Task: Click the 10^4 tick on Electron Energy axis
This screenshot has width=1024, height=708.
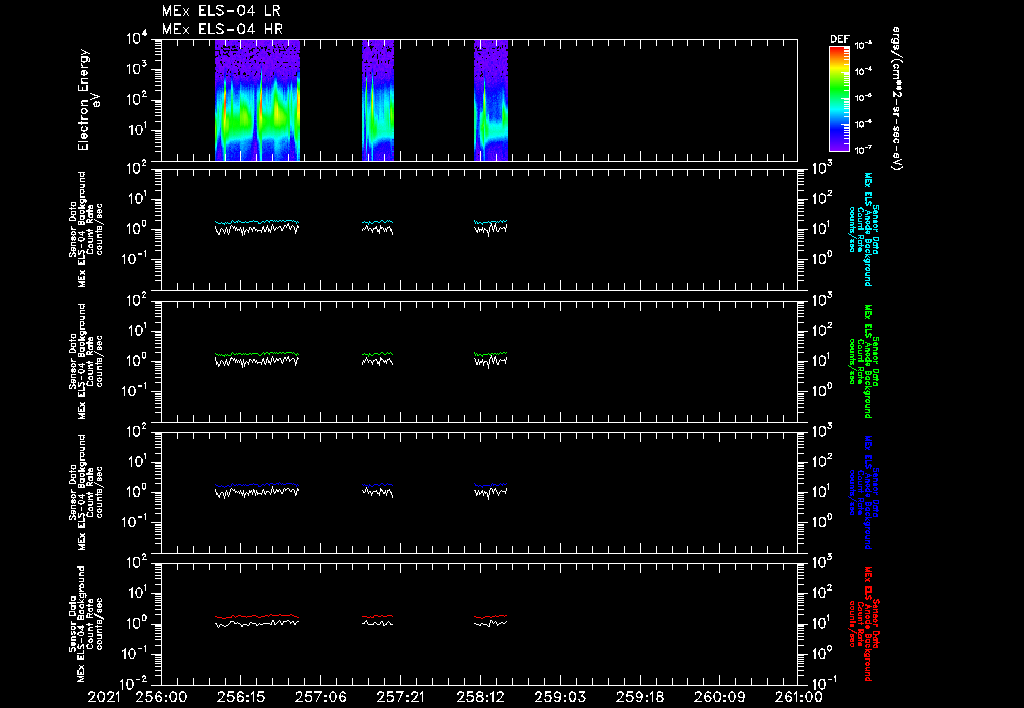Action: pos(138,39)
